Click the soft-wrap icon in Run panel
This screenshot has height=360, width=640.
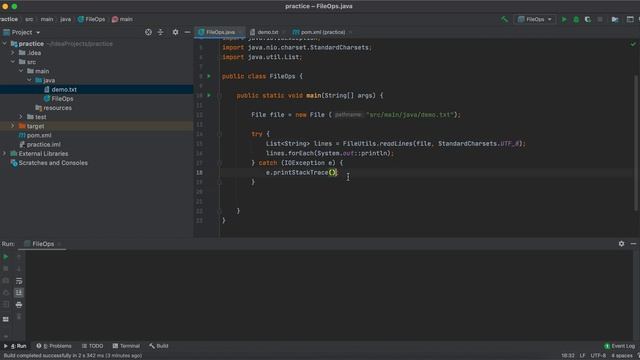pos(19,281)
